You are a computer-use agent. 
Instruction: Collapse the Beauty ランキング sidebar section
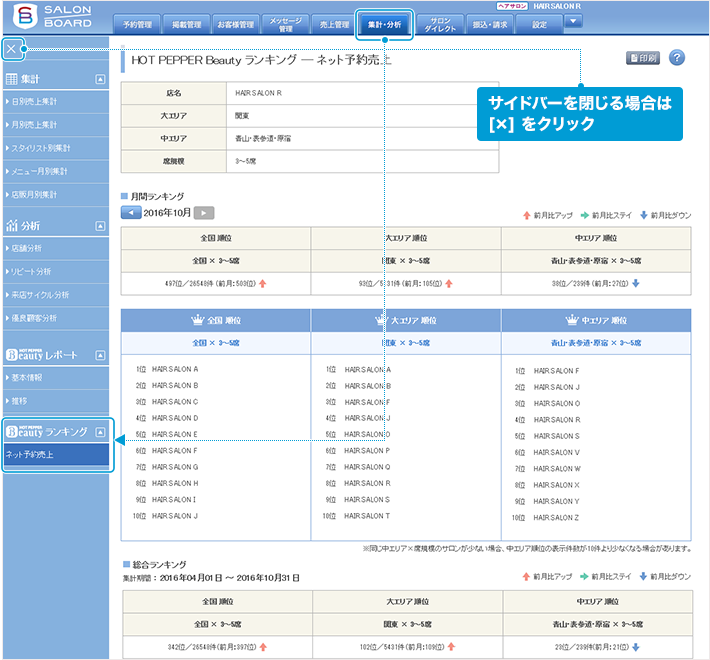coord(100,432)
